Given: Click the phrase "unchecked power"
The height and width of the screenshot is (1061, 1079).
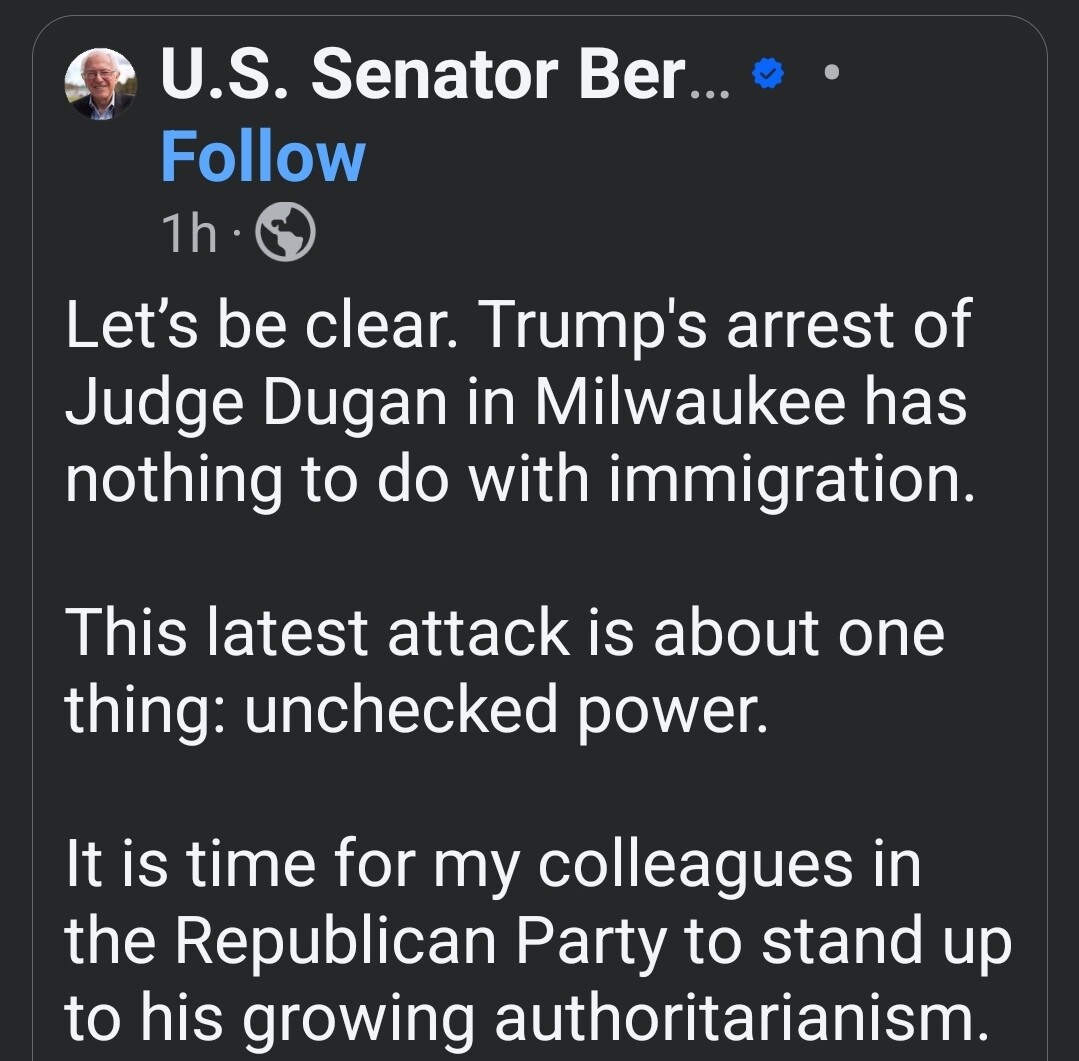Looking at the screenshot, I should click(x=506, y=711).
